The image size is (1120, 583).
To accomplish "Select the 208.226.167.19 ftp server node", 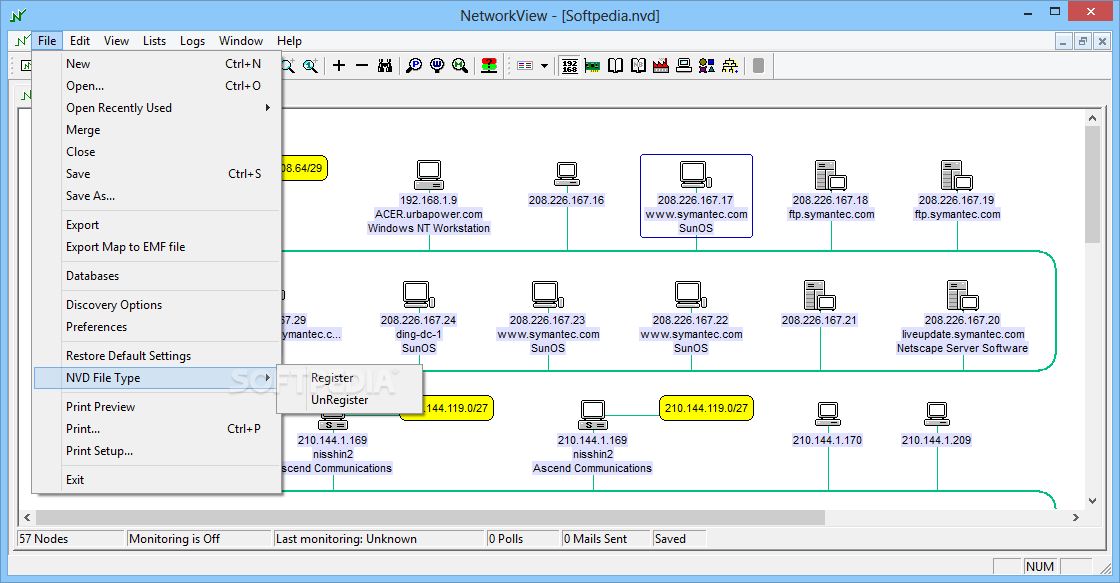I will (x=957, y=190).
